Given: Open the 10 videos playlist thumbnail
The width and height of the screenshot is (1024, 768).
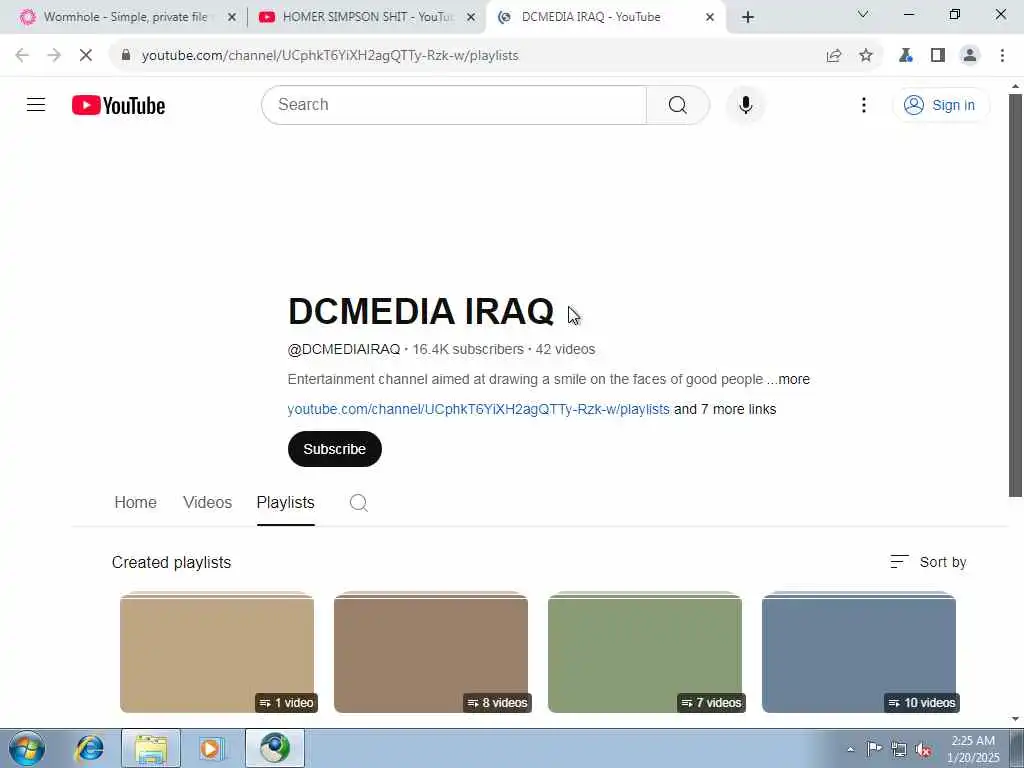Looking at the screenshot, I should click(x=859, y=652).
